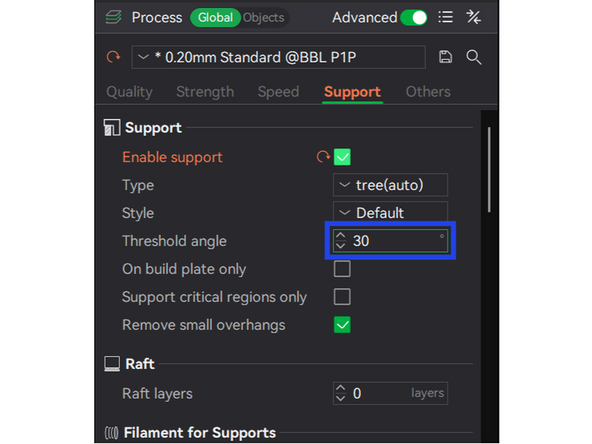Reset preset changes with the orange arrow
Image resolution: width=592 pixels, height=444 pixels.
[113, 57]
